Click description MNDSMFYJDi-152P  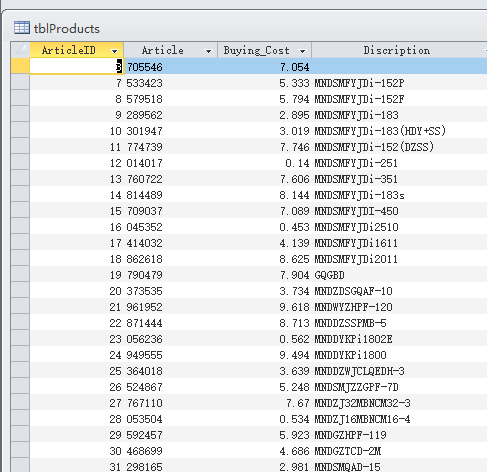tap(359, 83)
